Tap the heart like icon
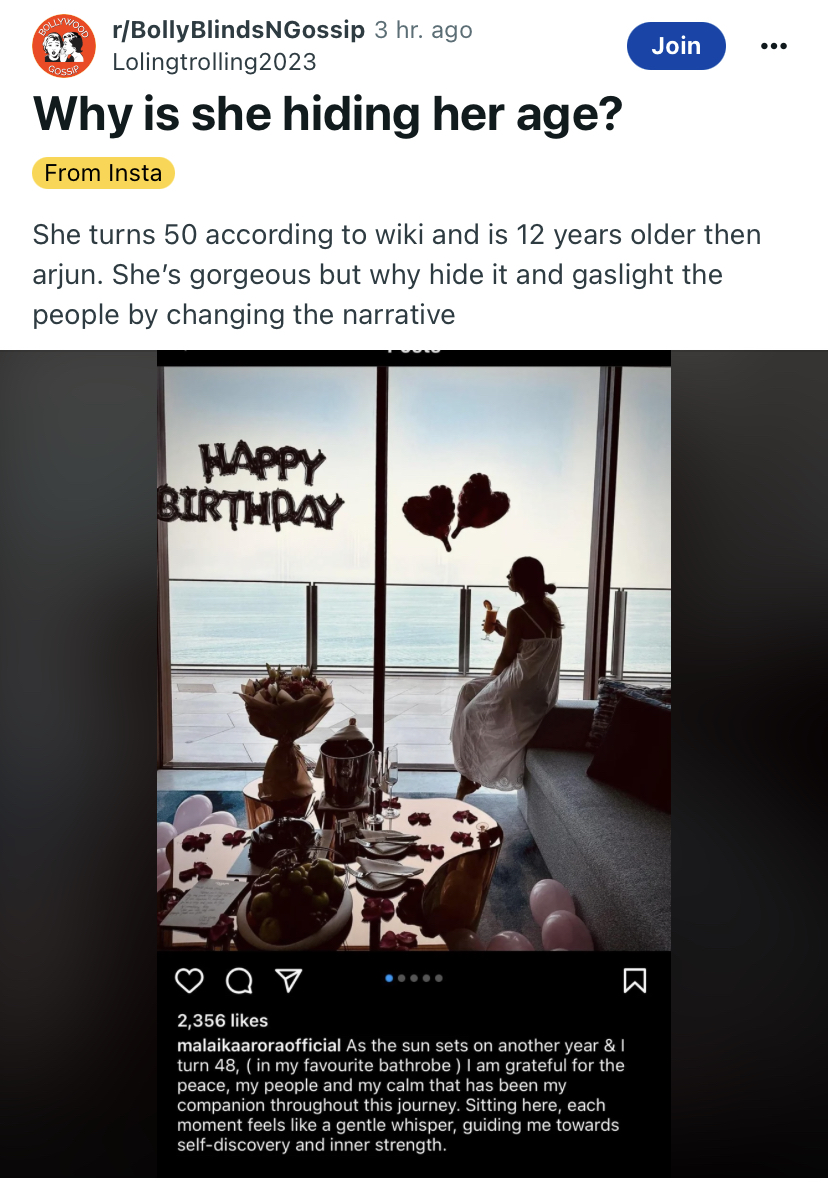This screenshot has width=828, height=1183. (189, 980)
